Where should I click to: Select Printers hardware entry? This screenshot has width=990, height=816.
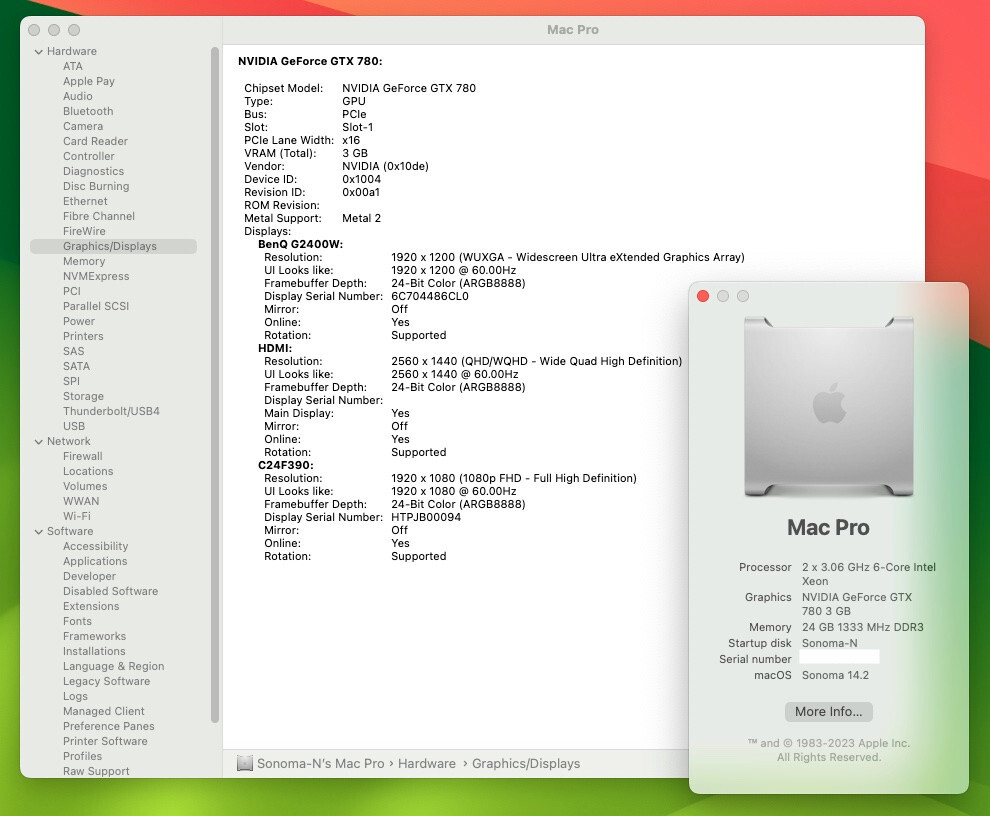pos(83,337)
